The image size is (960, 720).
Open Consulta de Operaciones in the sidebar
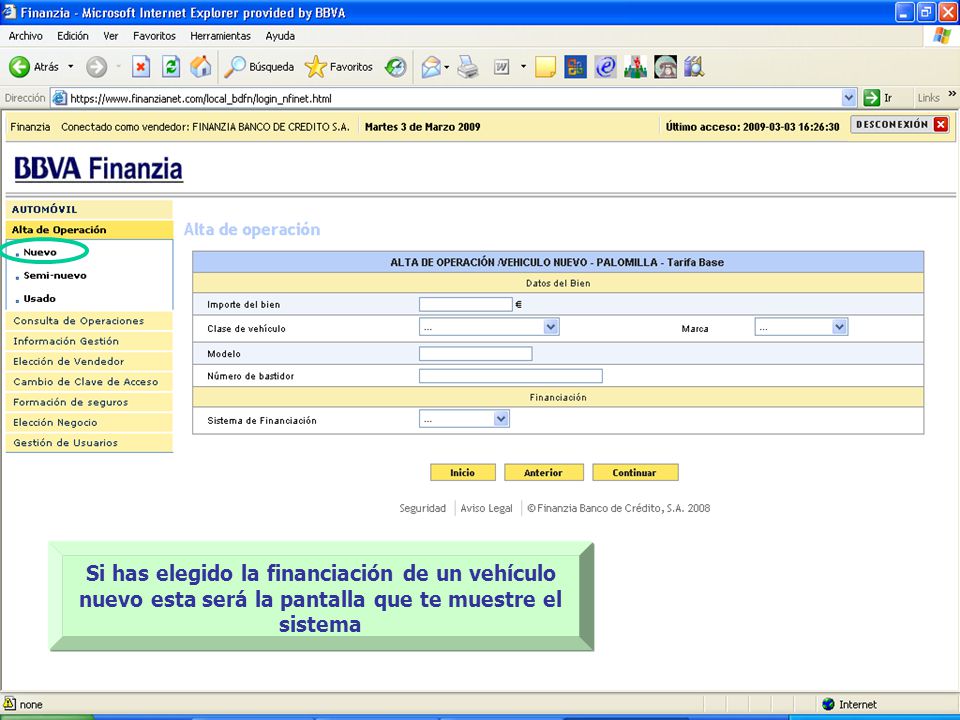pyautogui.click(x=89, y=321)
